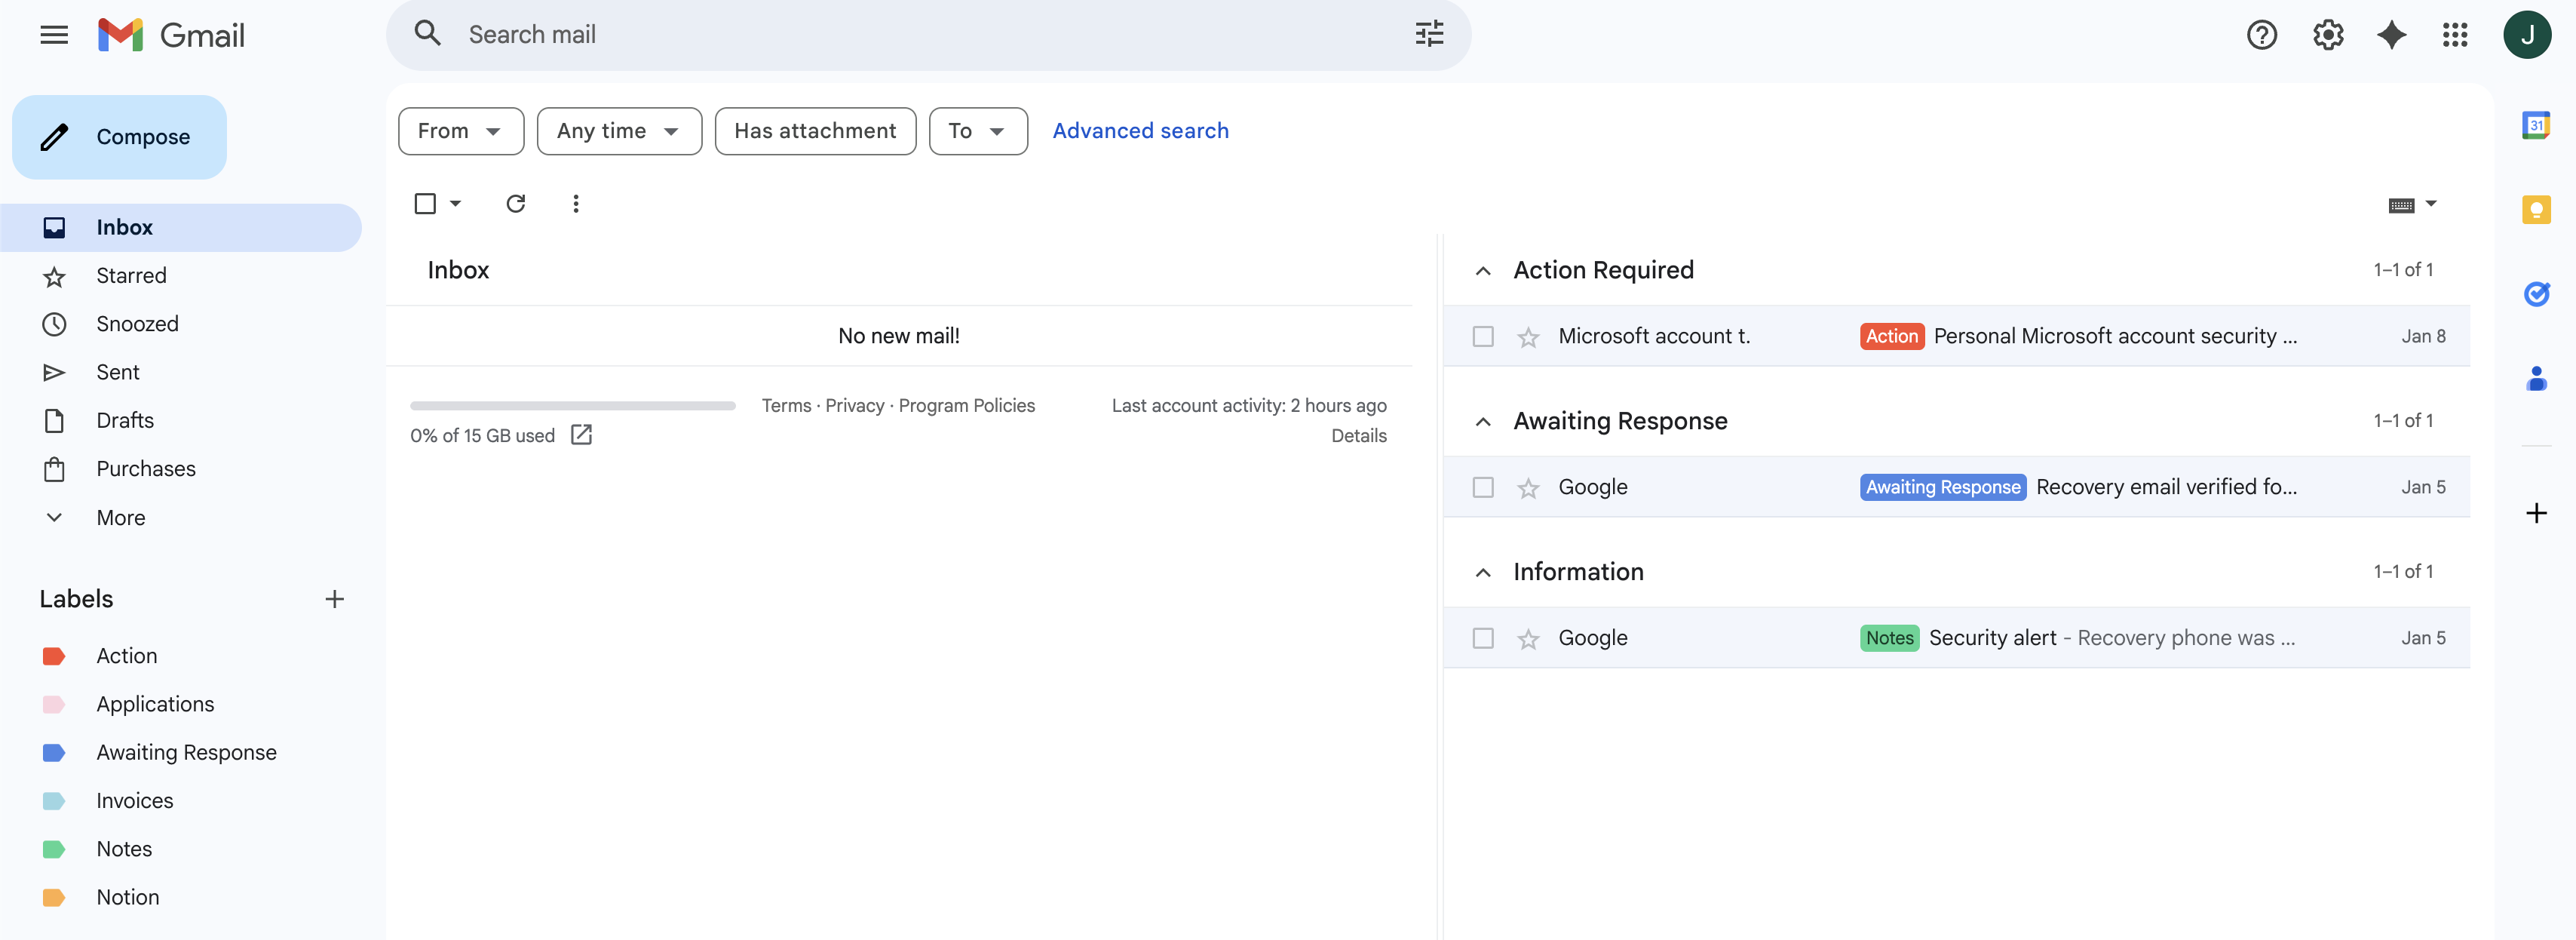Open Google Keep side panel
2576x940 pixels.
(x=2535, y=209)
